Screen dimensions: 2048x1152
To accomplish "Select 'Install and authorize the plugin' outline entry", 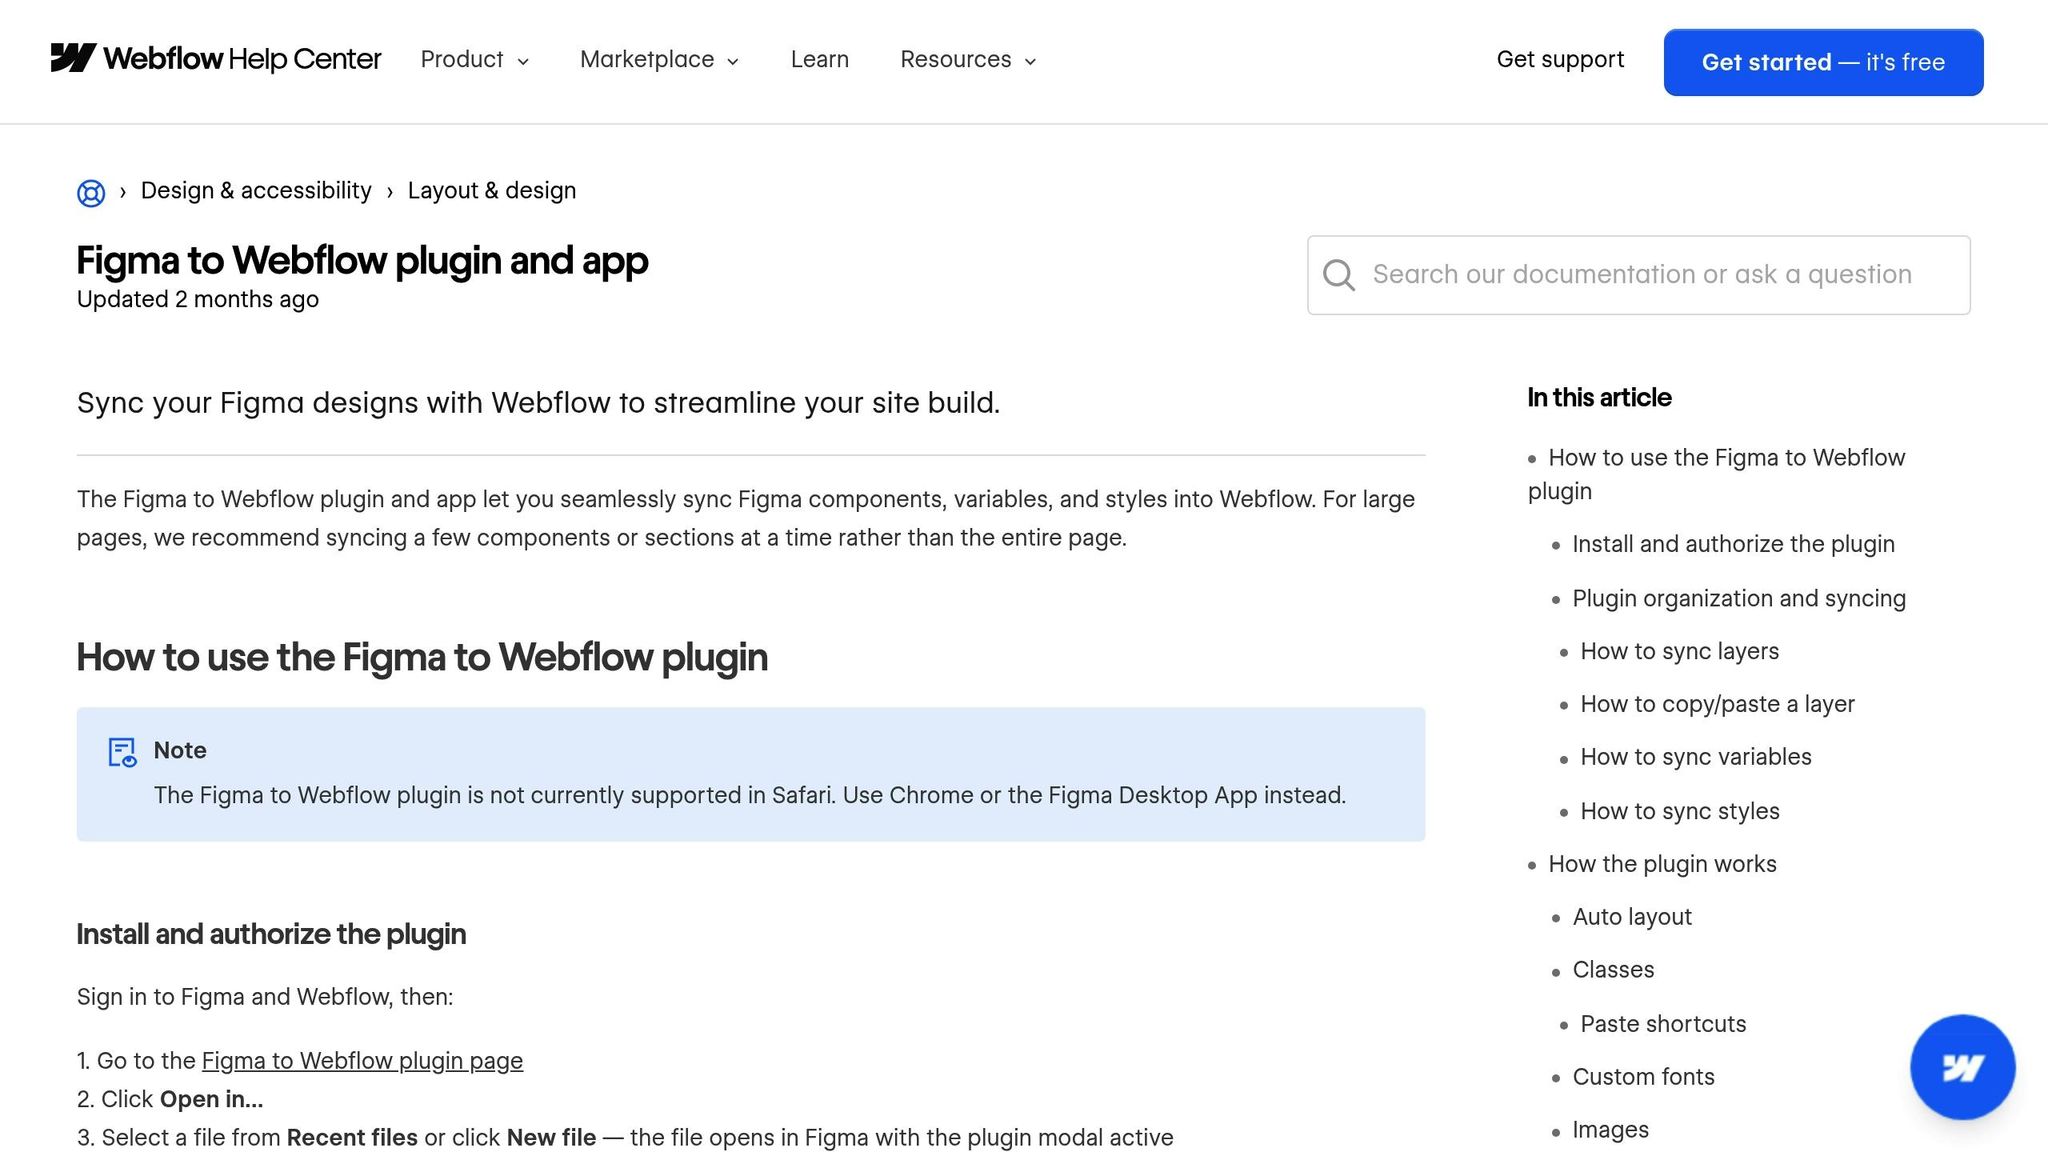I will (x=1733, y=544).
